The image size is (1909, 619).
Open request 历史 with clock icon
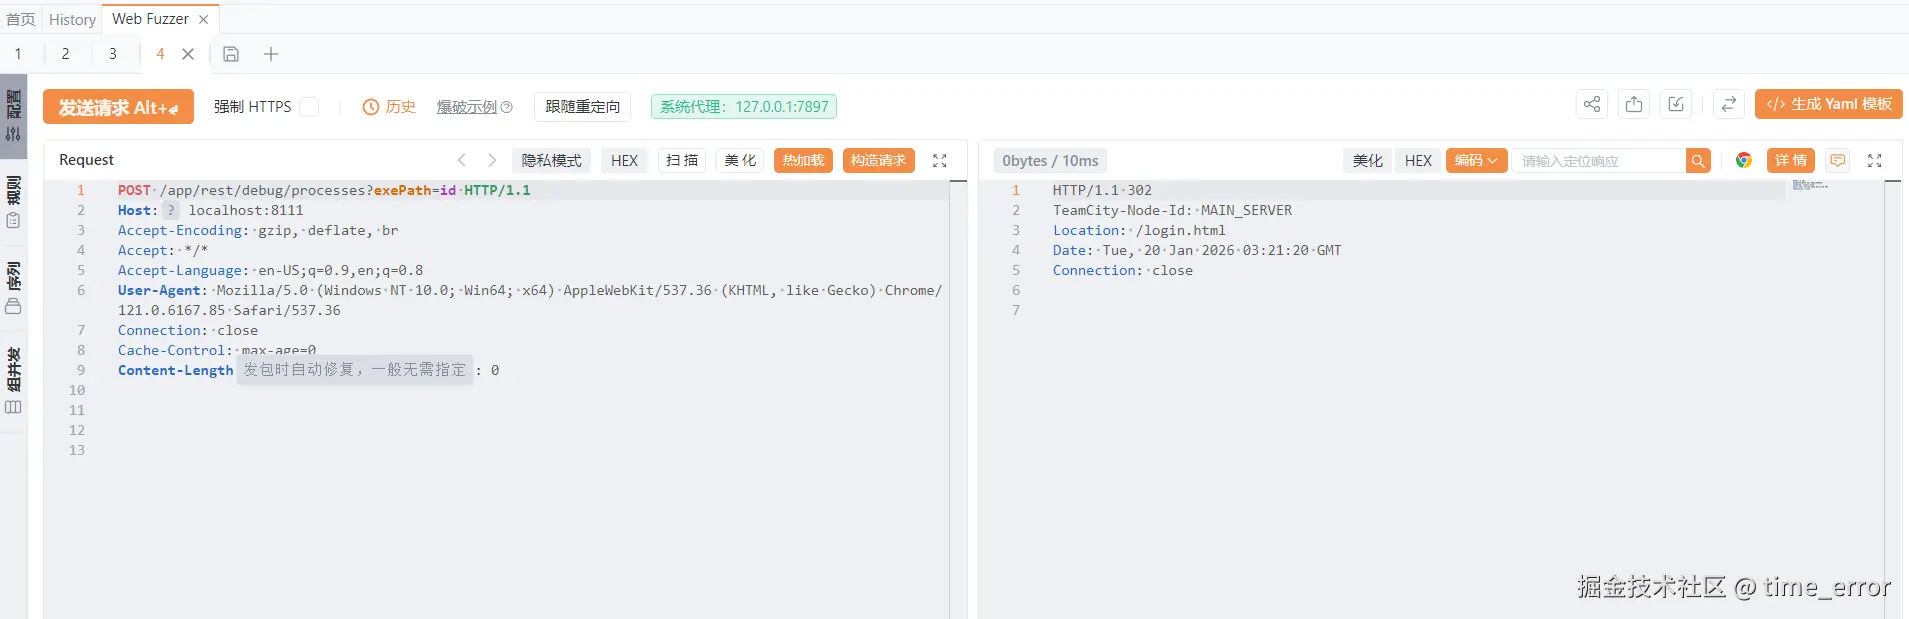tap(389, 107)
